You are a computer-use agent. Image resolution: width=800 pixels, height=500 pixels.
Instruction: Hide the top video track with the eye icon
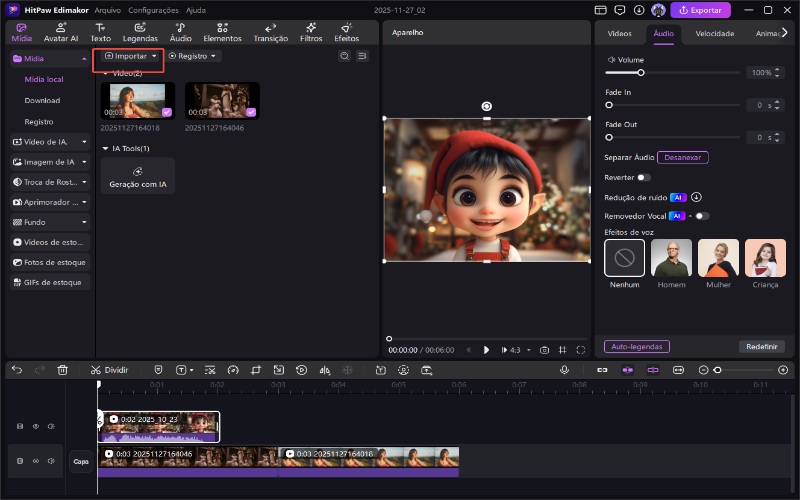(35, 427)
